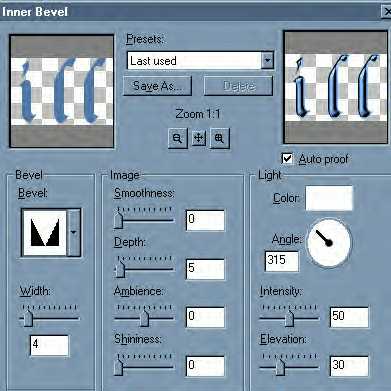Image resolution: width=391 pixels, height=391 pixels.
Task: Open the Presets dropdown arrow
Action: 267,61
